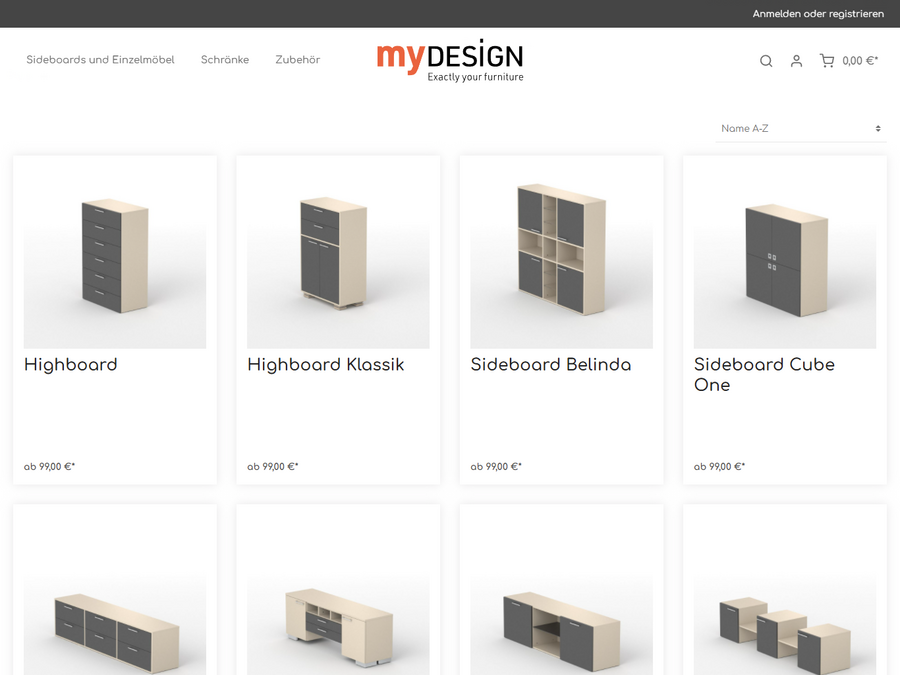Screen dimensions: 900x675
Task: Open the Schränke menu item
Action: click(x=225, y=60)
